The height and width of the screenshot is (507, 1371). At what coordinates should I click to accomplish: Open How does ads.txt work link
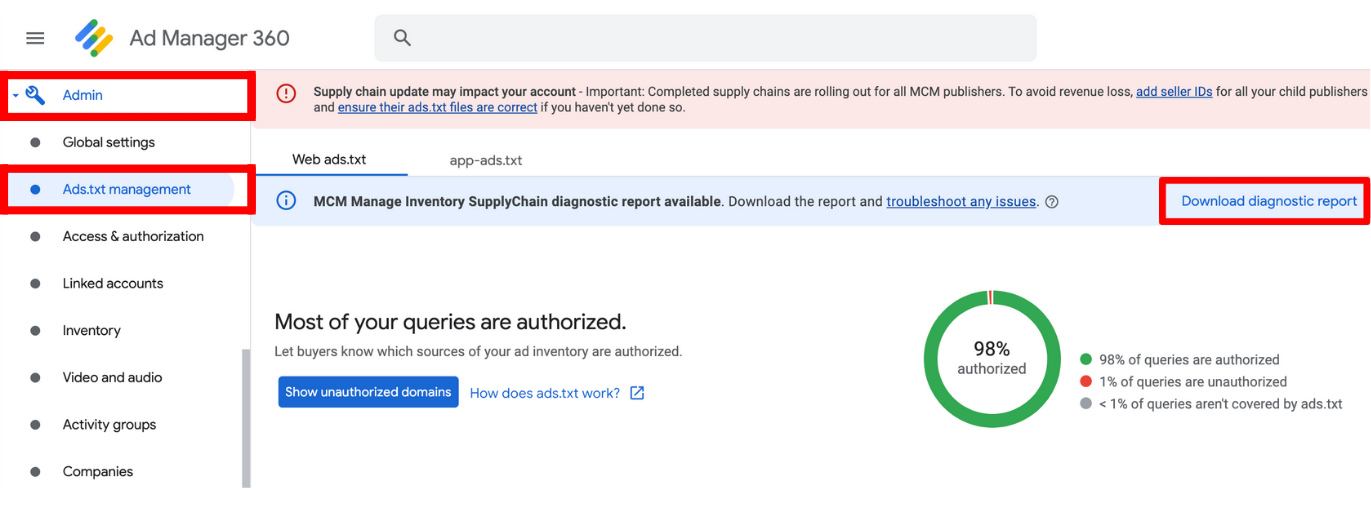[x=545, y=393]
